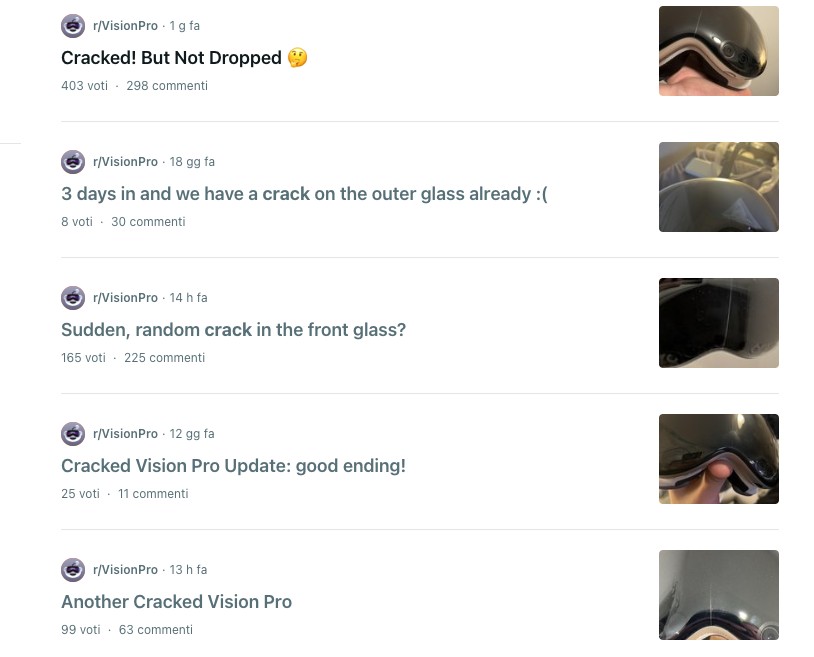
Task: Click subreddit avatar on 'Cracked Vision Pro Update' post
Action: click(73, 434)
